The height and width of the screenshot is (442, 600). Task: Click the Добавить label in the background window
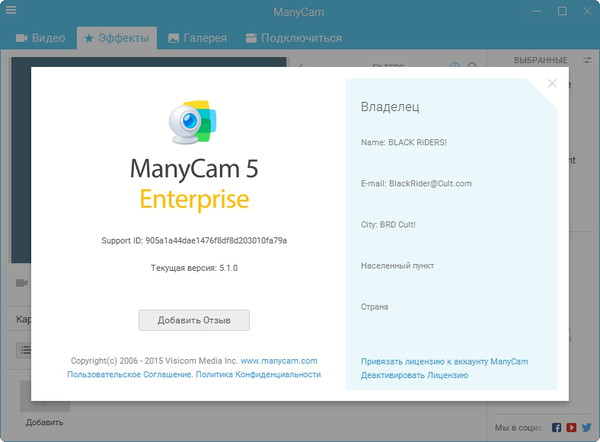click(44, 422)
